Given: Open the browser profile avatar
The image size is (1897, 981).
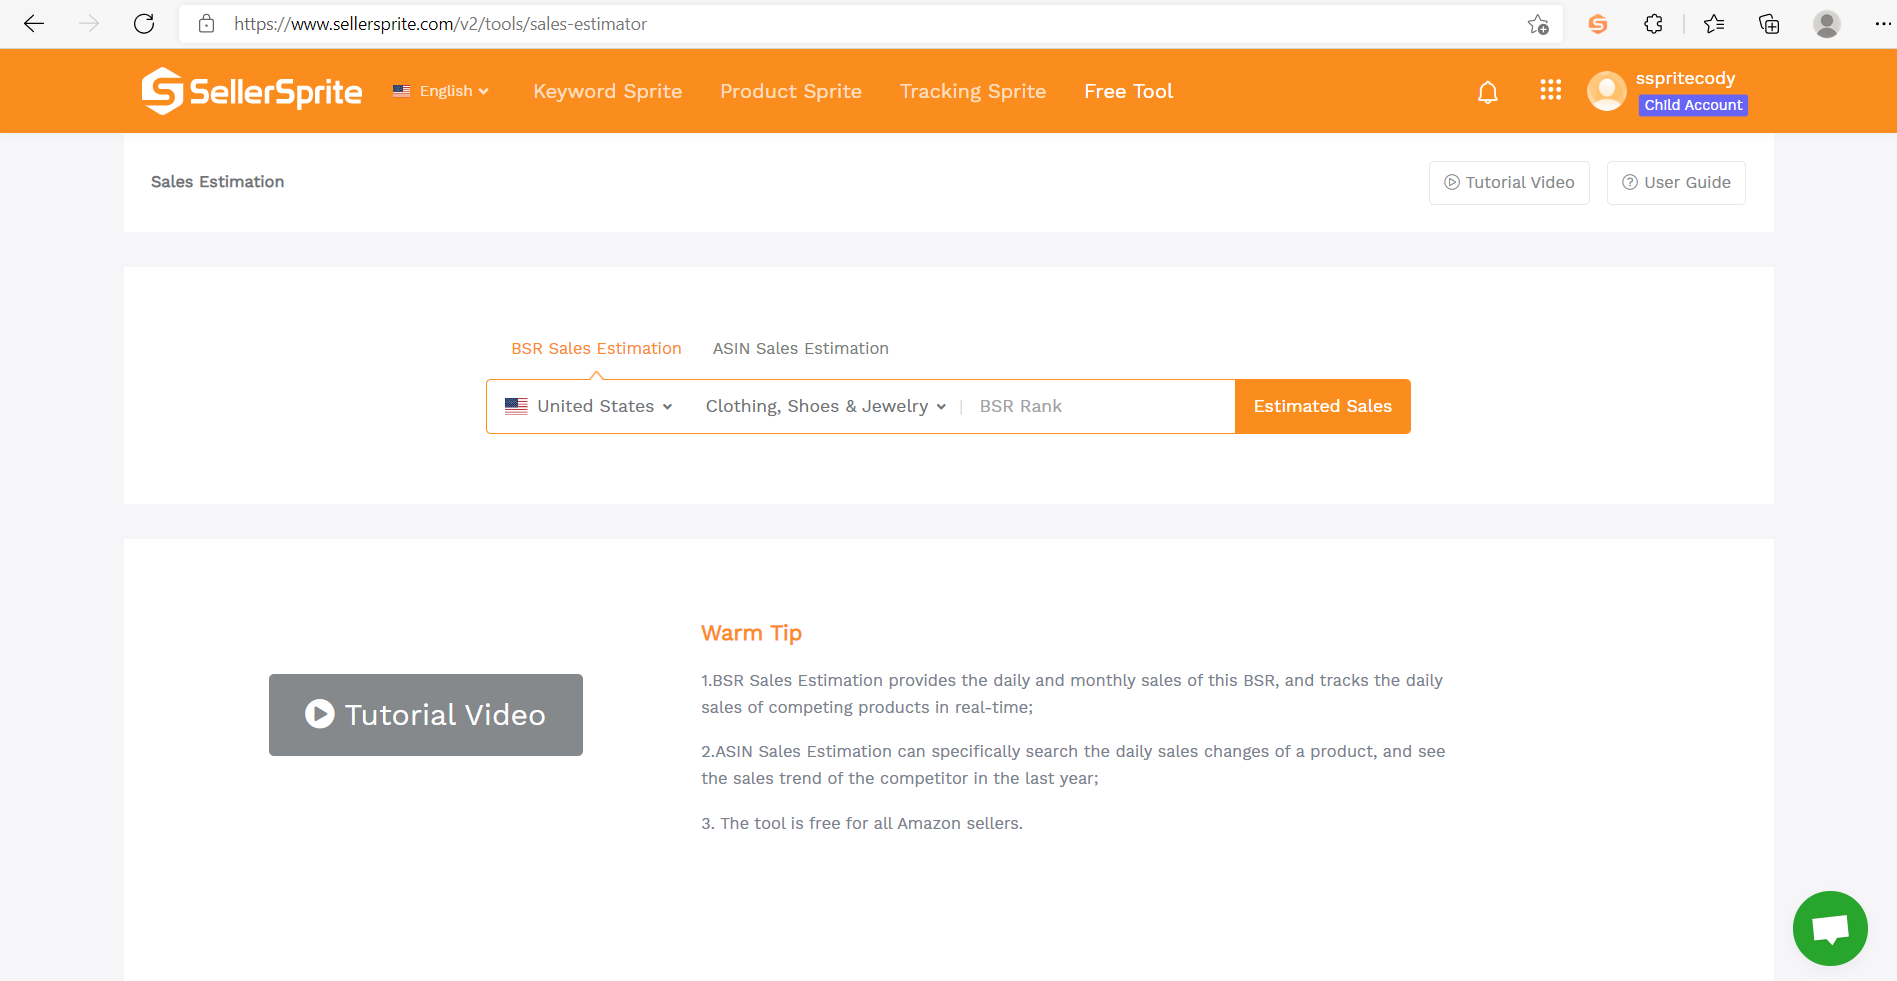Looking at the screenshot, I should (x=1827, y=24).
